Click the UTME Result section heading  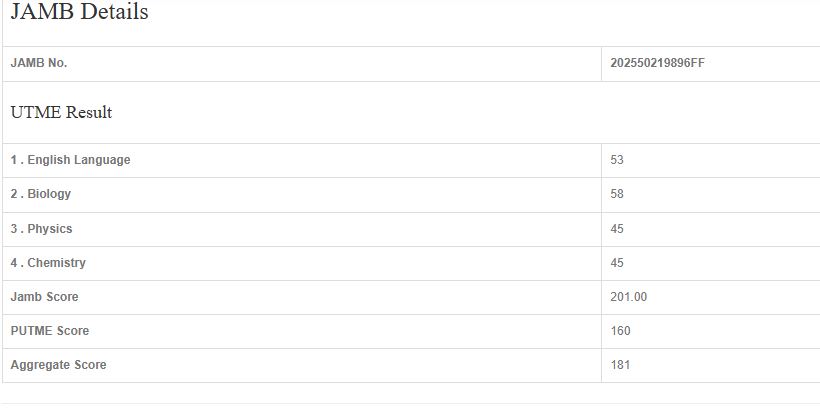(x=61, y=113)
